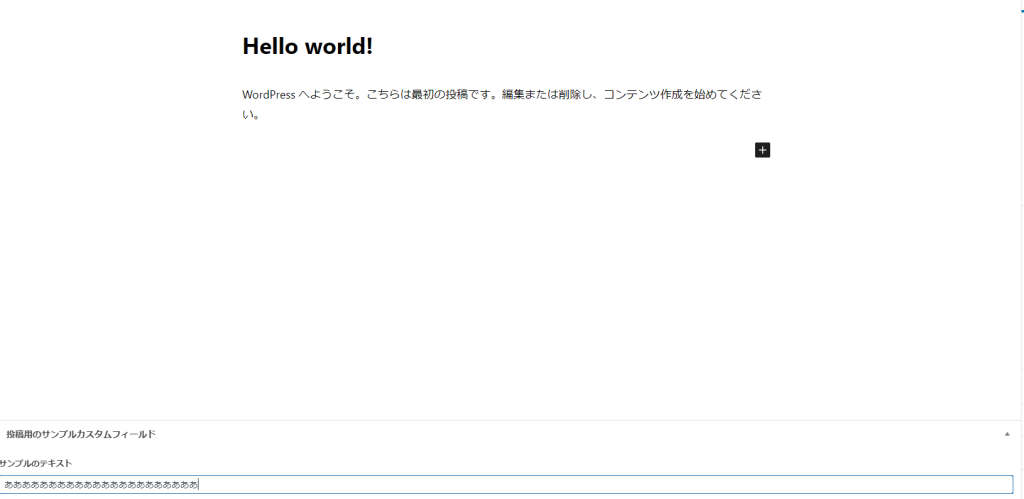The height and width of the screenshot is (499, 1024).
Task: Click empty space inside the sample text field
Action: [x=600, y=485]
